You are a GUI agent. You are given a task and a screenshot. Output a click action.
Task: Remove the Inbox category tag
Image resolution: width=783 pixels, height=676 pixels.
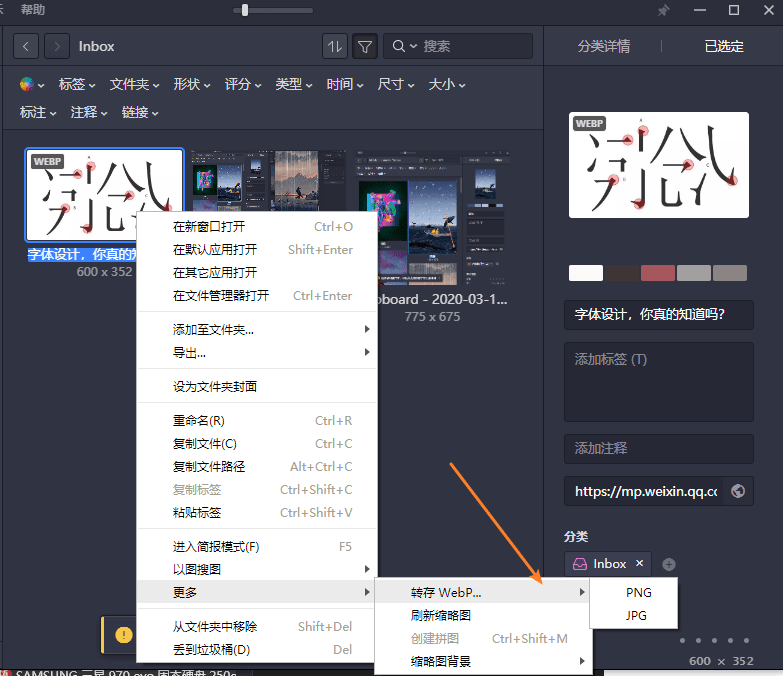[640, 563]
